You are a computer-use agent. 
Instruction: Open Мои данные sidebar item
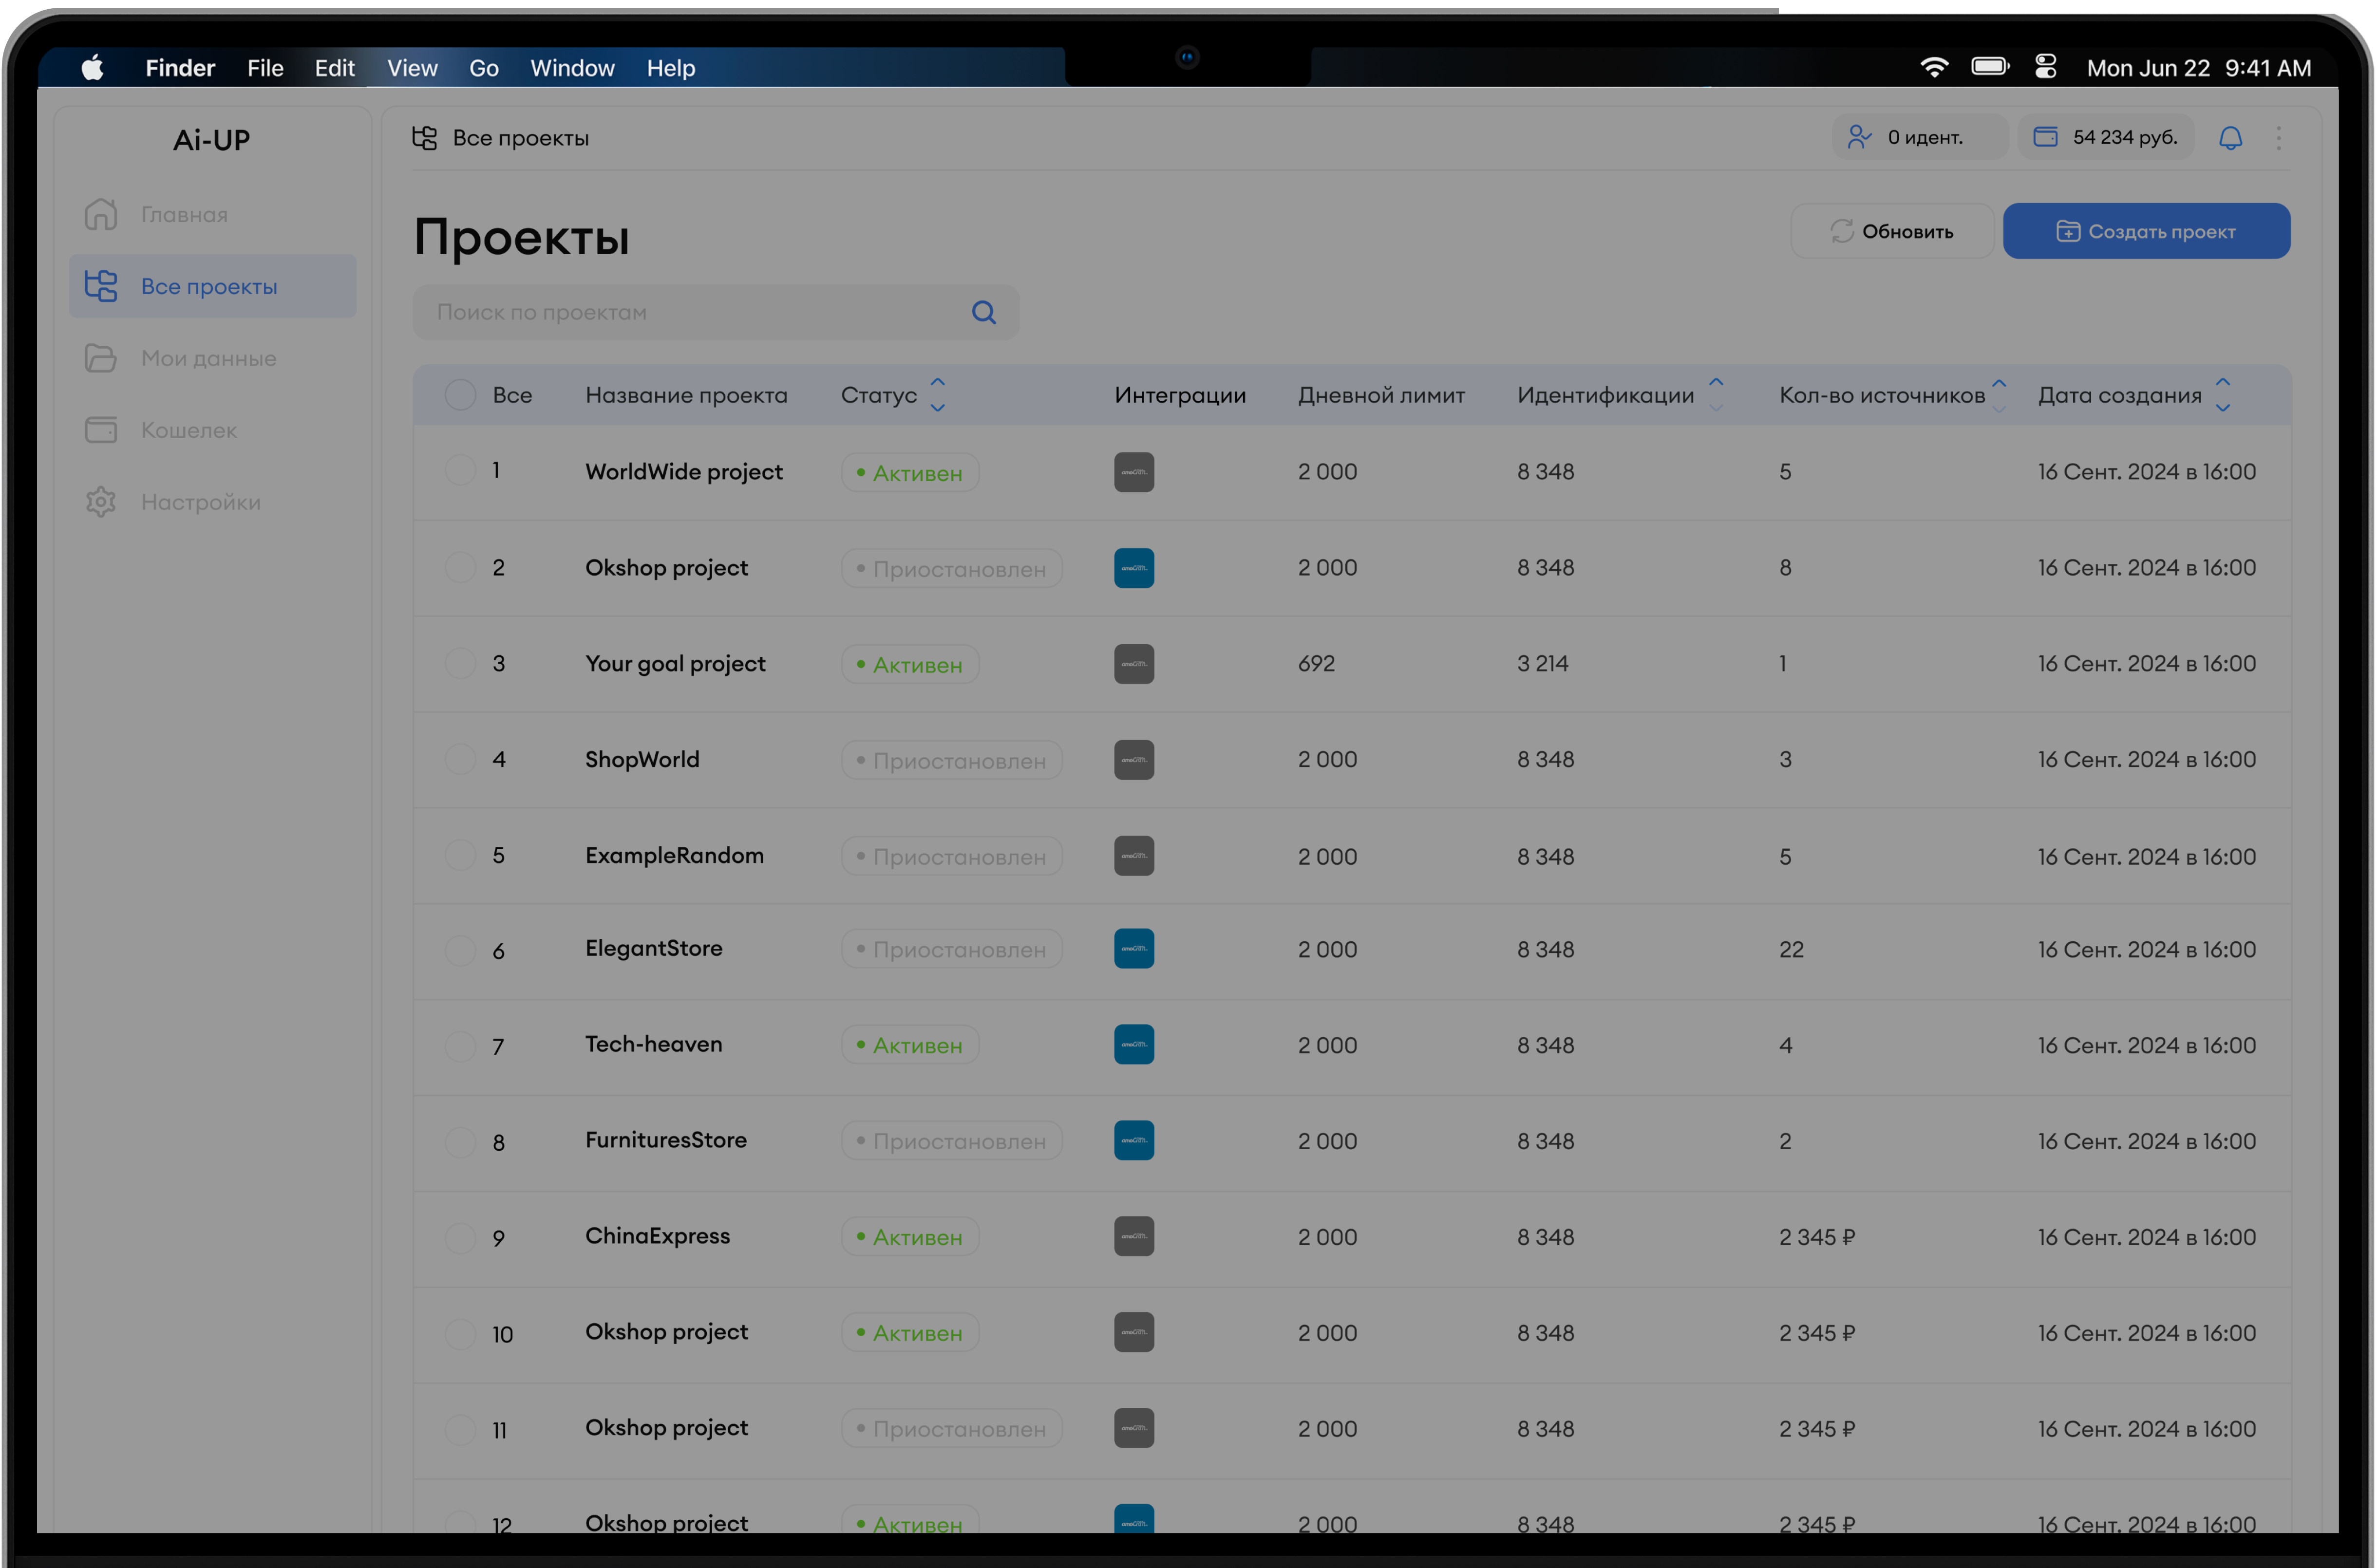click(208, 358)
